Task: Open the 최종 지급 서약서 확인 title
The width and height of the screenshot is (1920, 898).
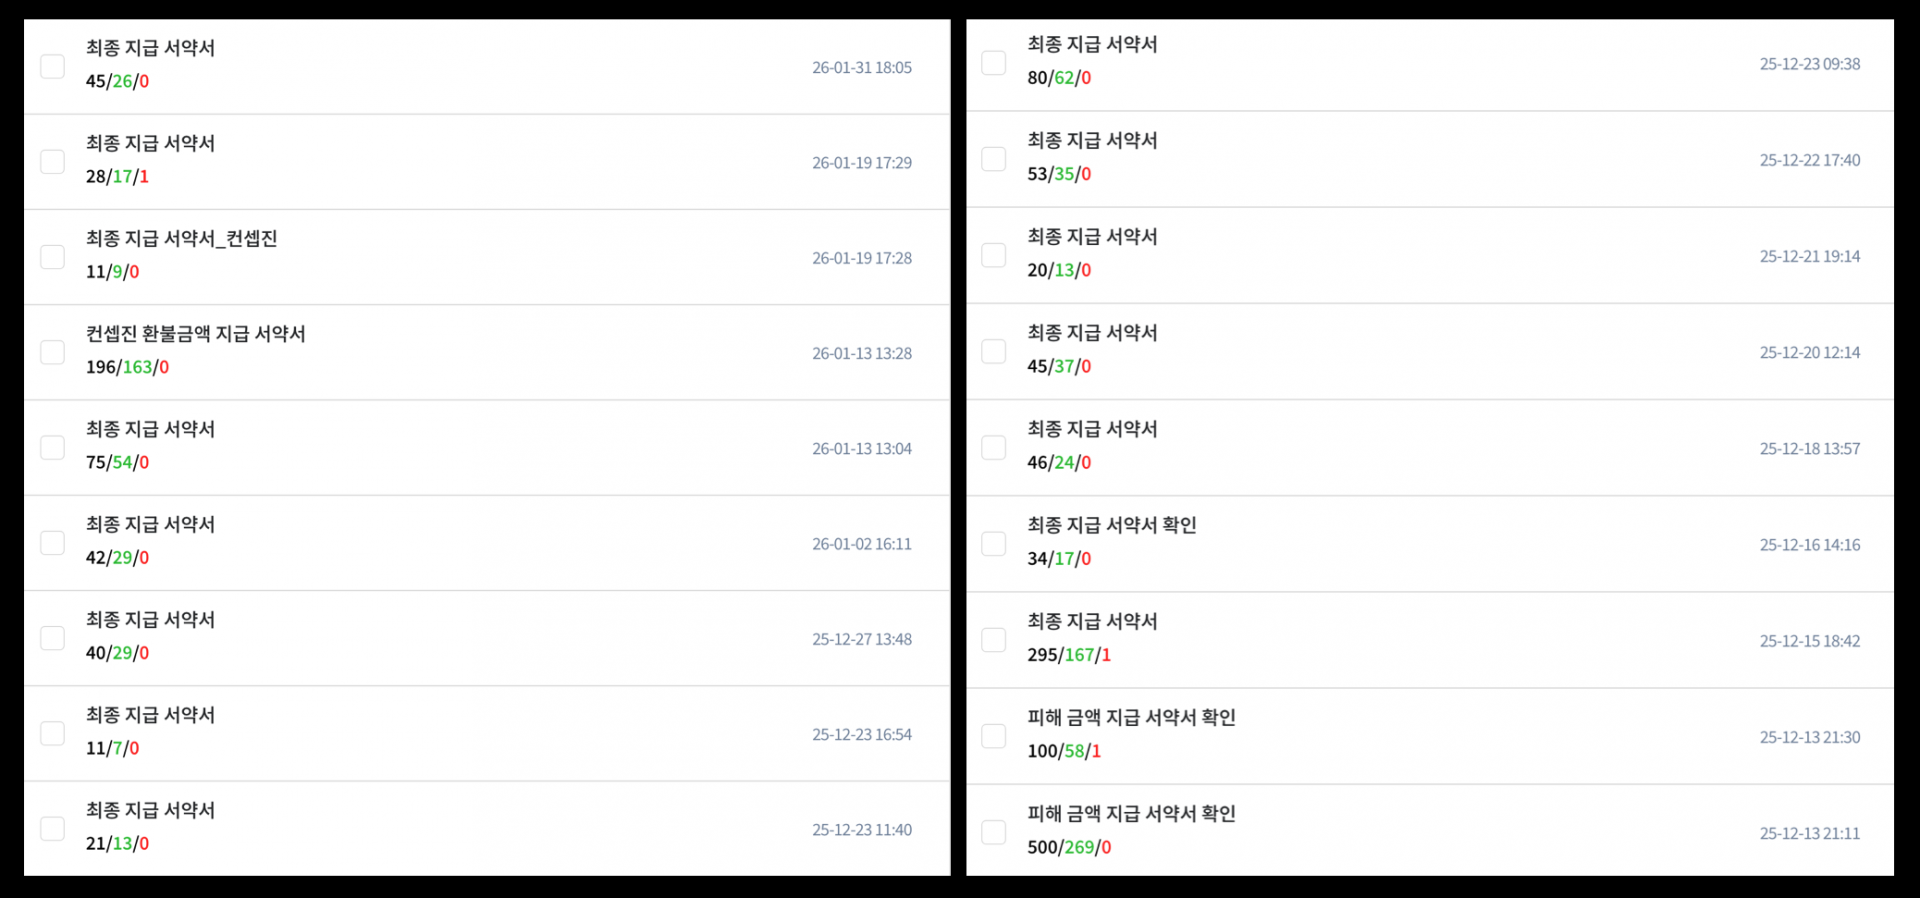Action: click(1111, 525)
